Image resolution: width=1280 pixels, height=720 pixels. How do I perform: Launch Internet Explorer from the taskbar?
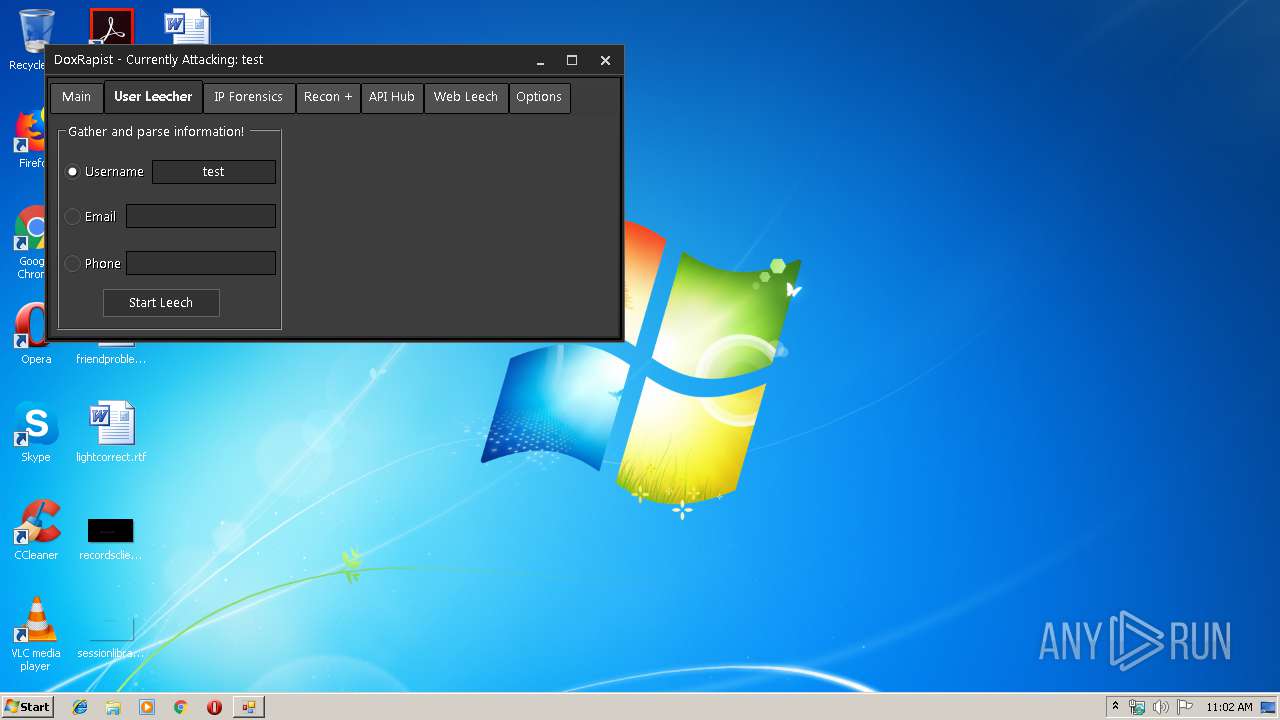click(x=80, y=707)
